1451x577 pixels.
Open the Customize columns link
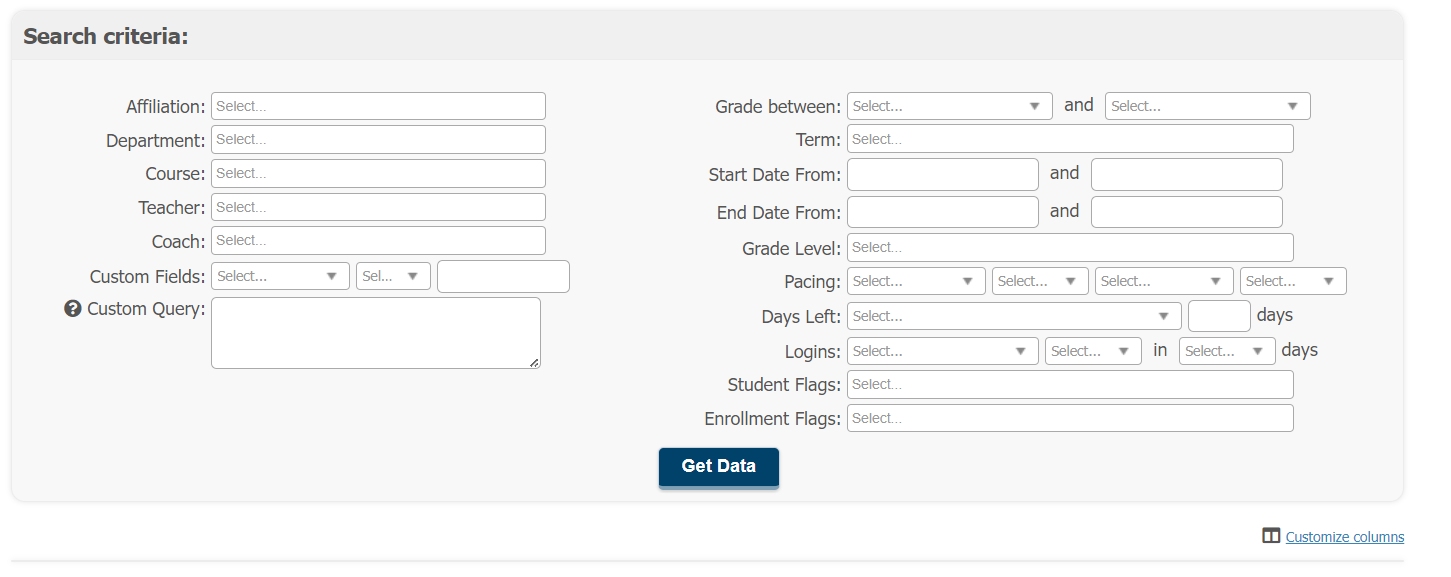[x=1344, y=537]
